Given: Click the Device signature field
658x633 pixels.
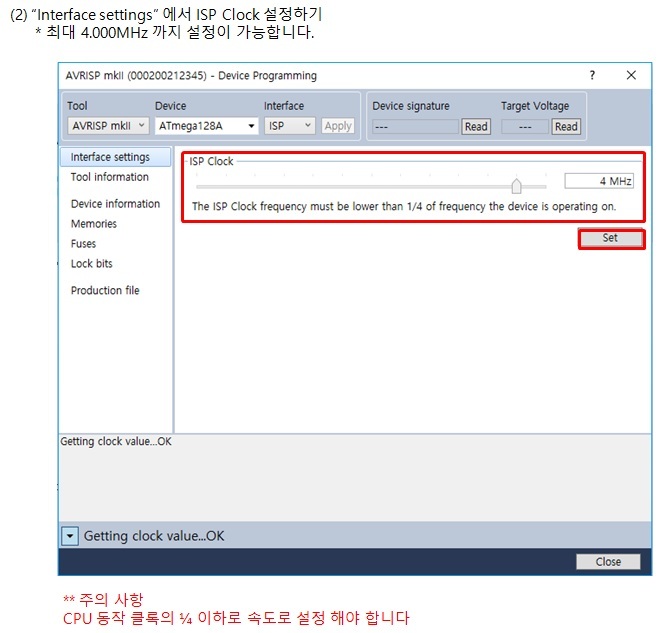Looking at the screenshot, I should 415,126.
